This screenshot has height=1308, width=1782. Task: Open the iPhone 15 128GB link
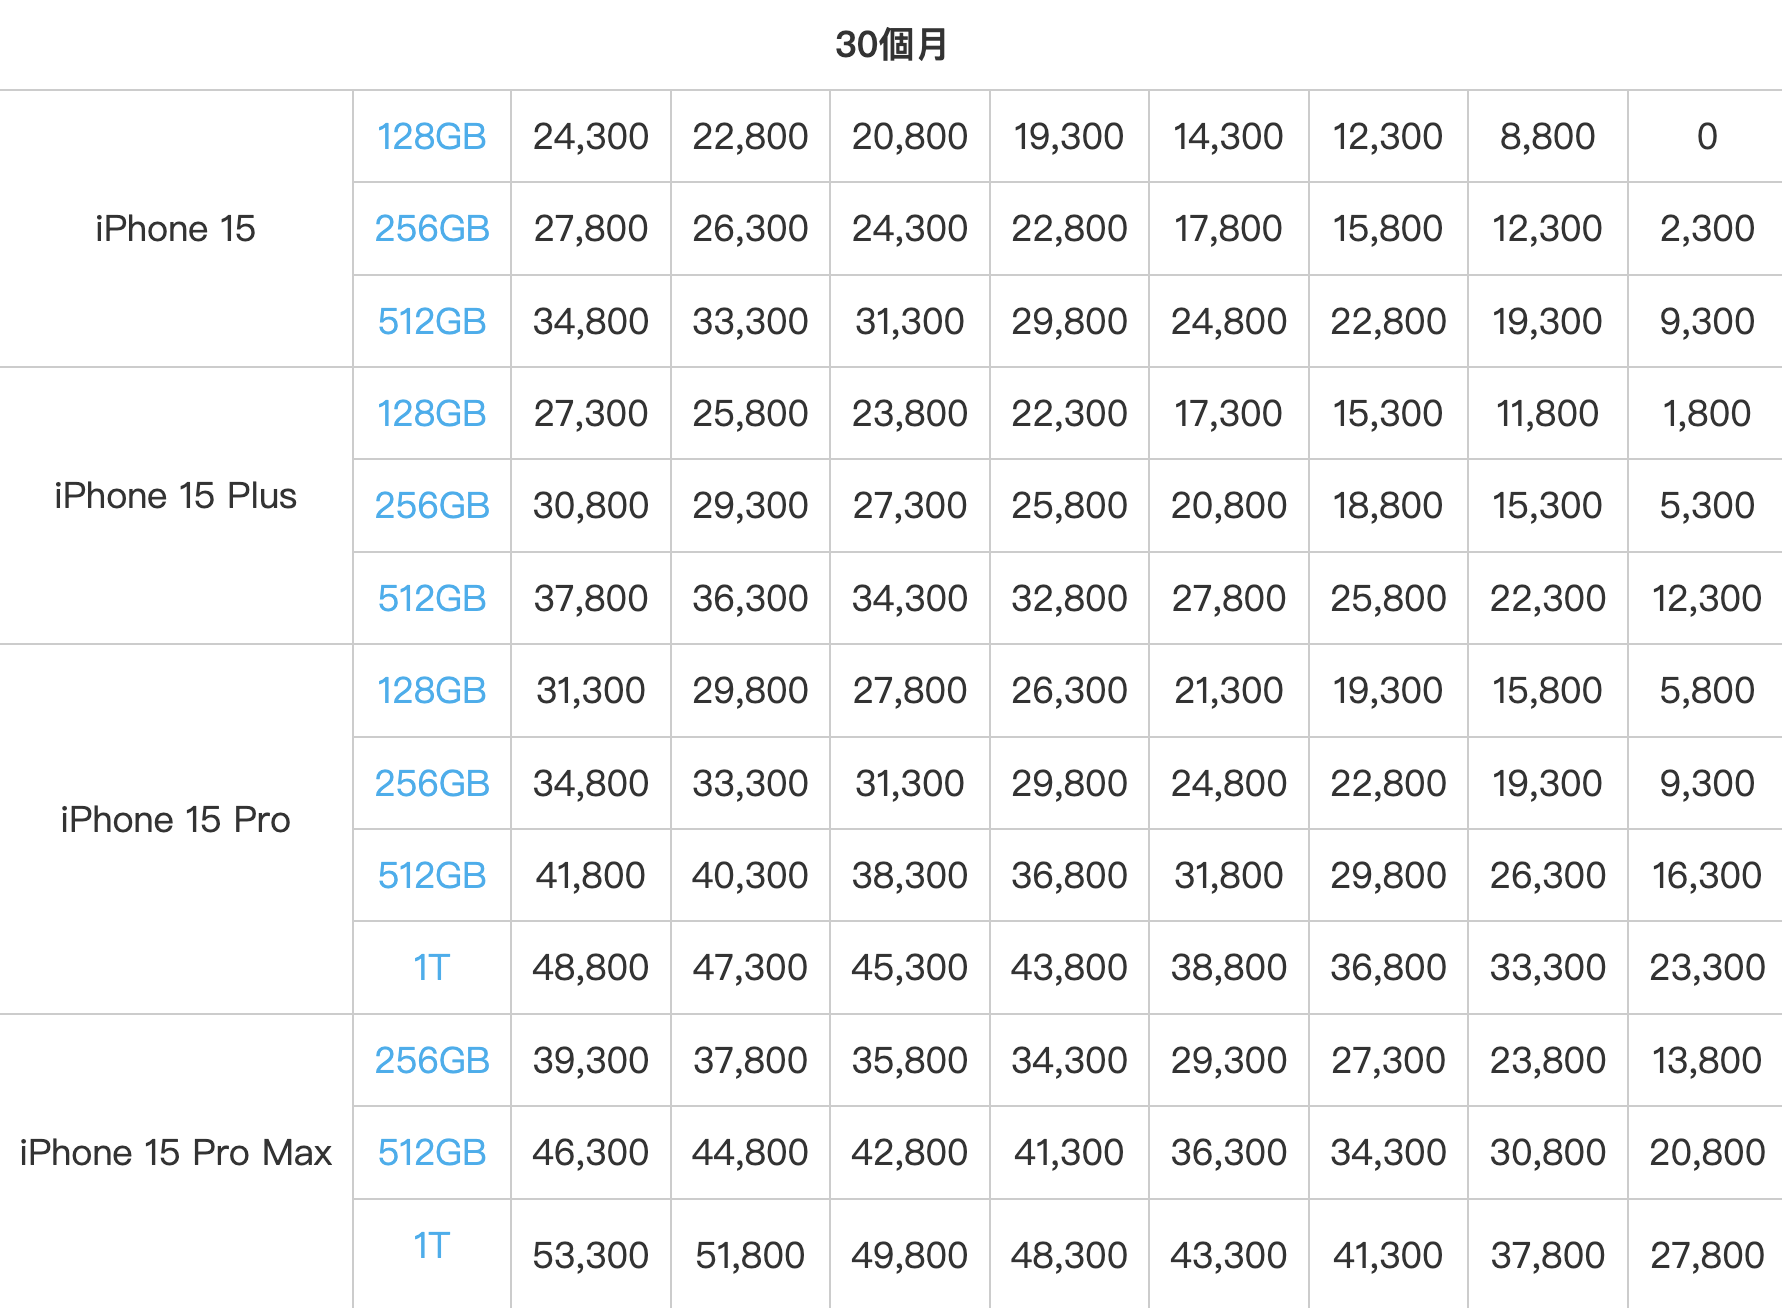click(x=431, y=137)
